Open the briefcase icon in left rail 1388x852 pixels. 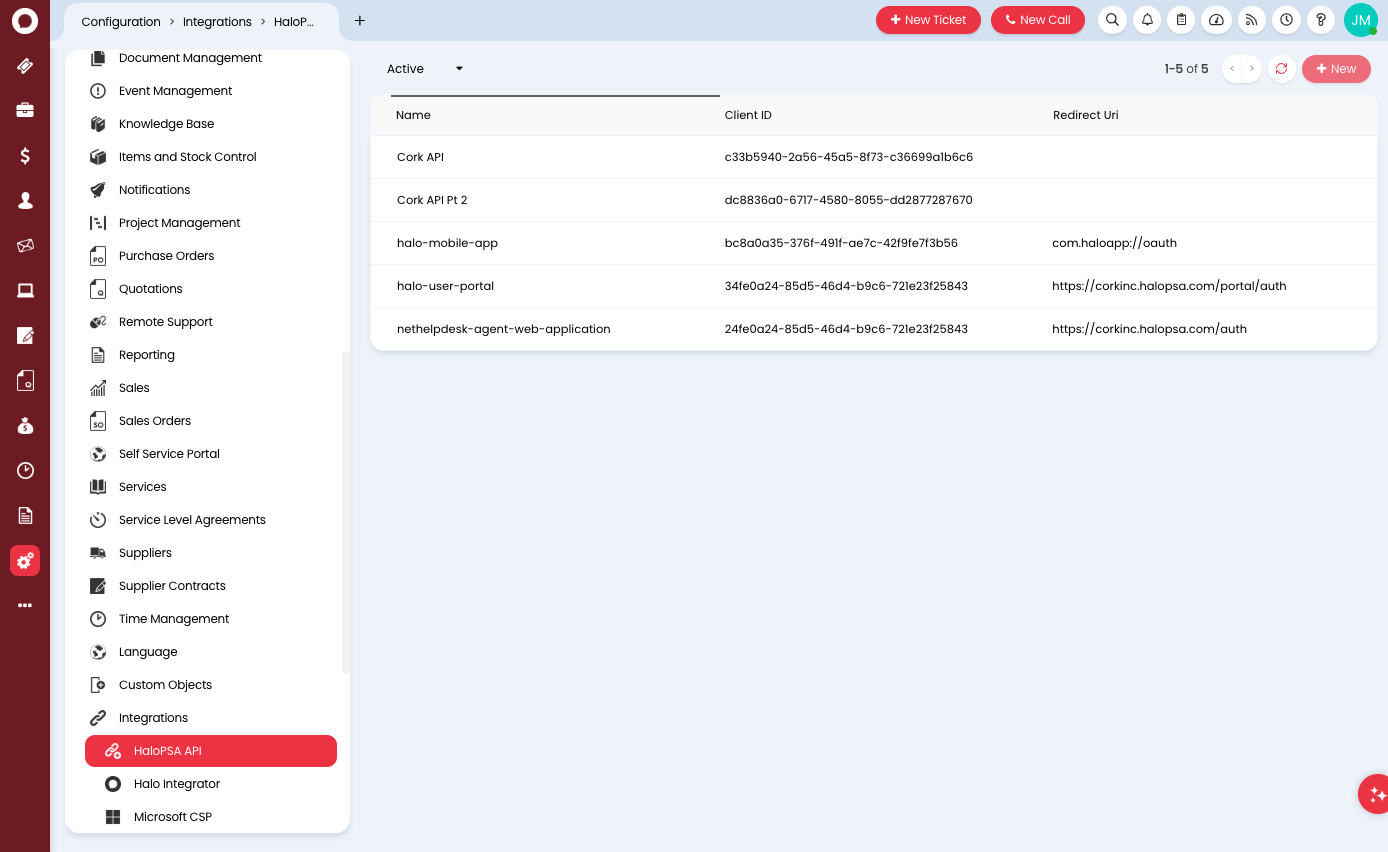pos(25,110)
